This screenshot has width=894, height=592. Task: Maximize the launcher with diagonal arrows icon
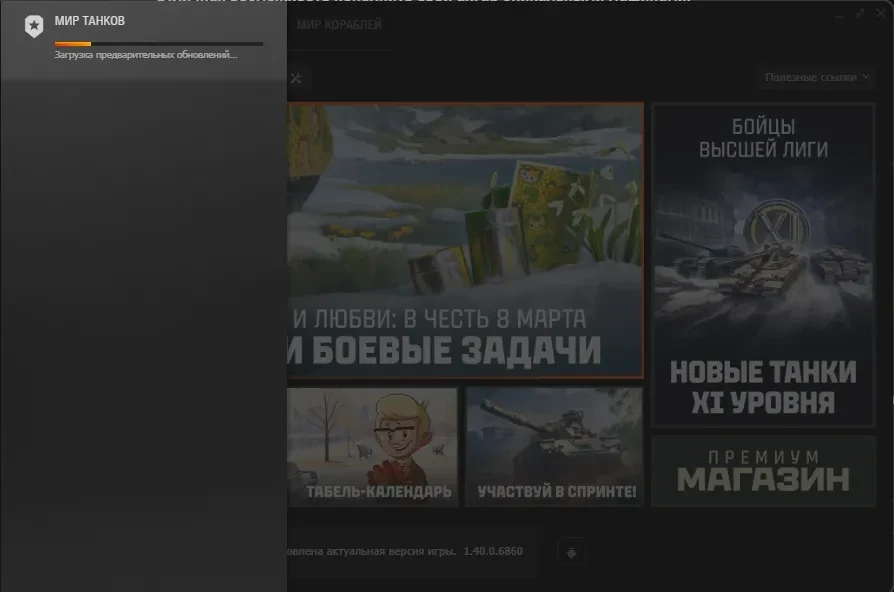859,14
